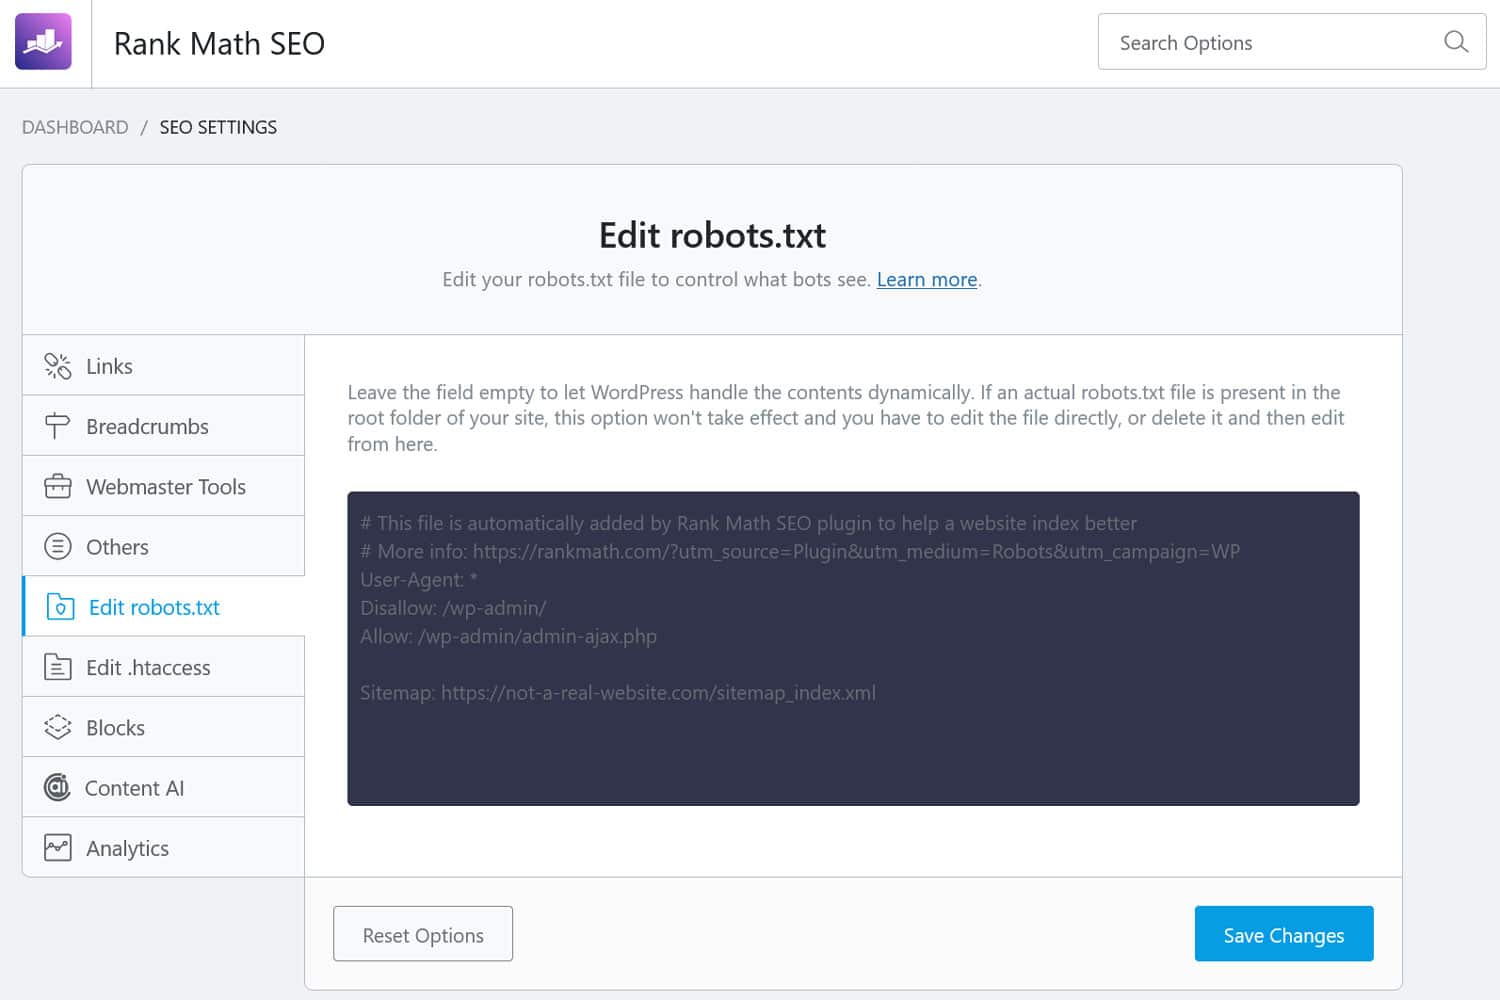Click the "Disallow: /wp-admin/" line

(453, 608)
